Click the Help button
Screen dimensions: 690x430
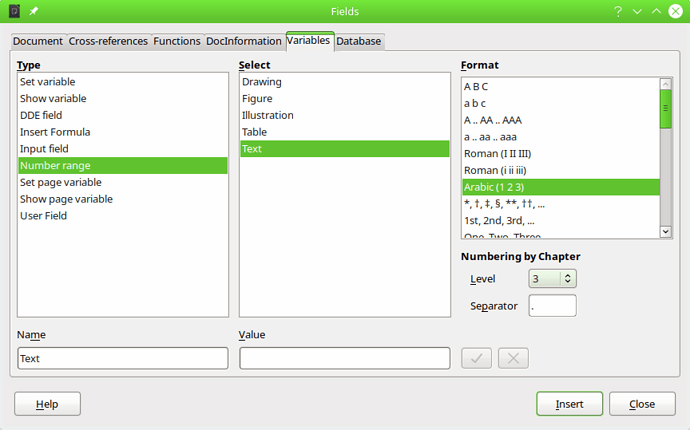click(x=48, y=404)
